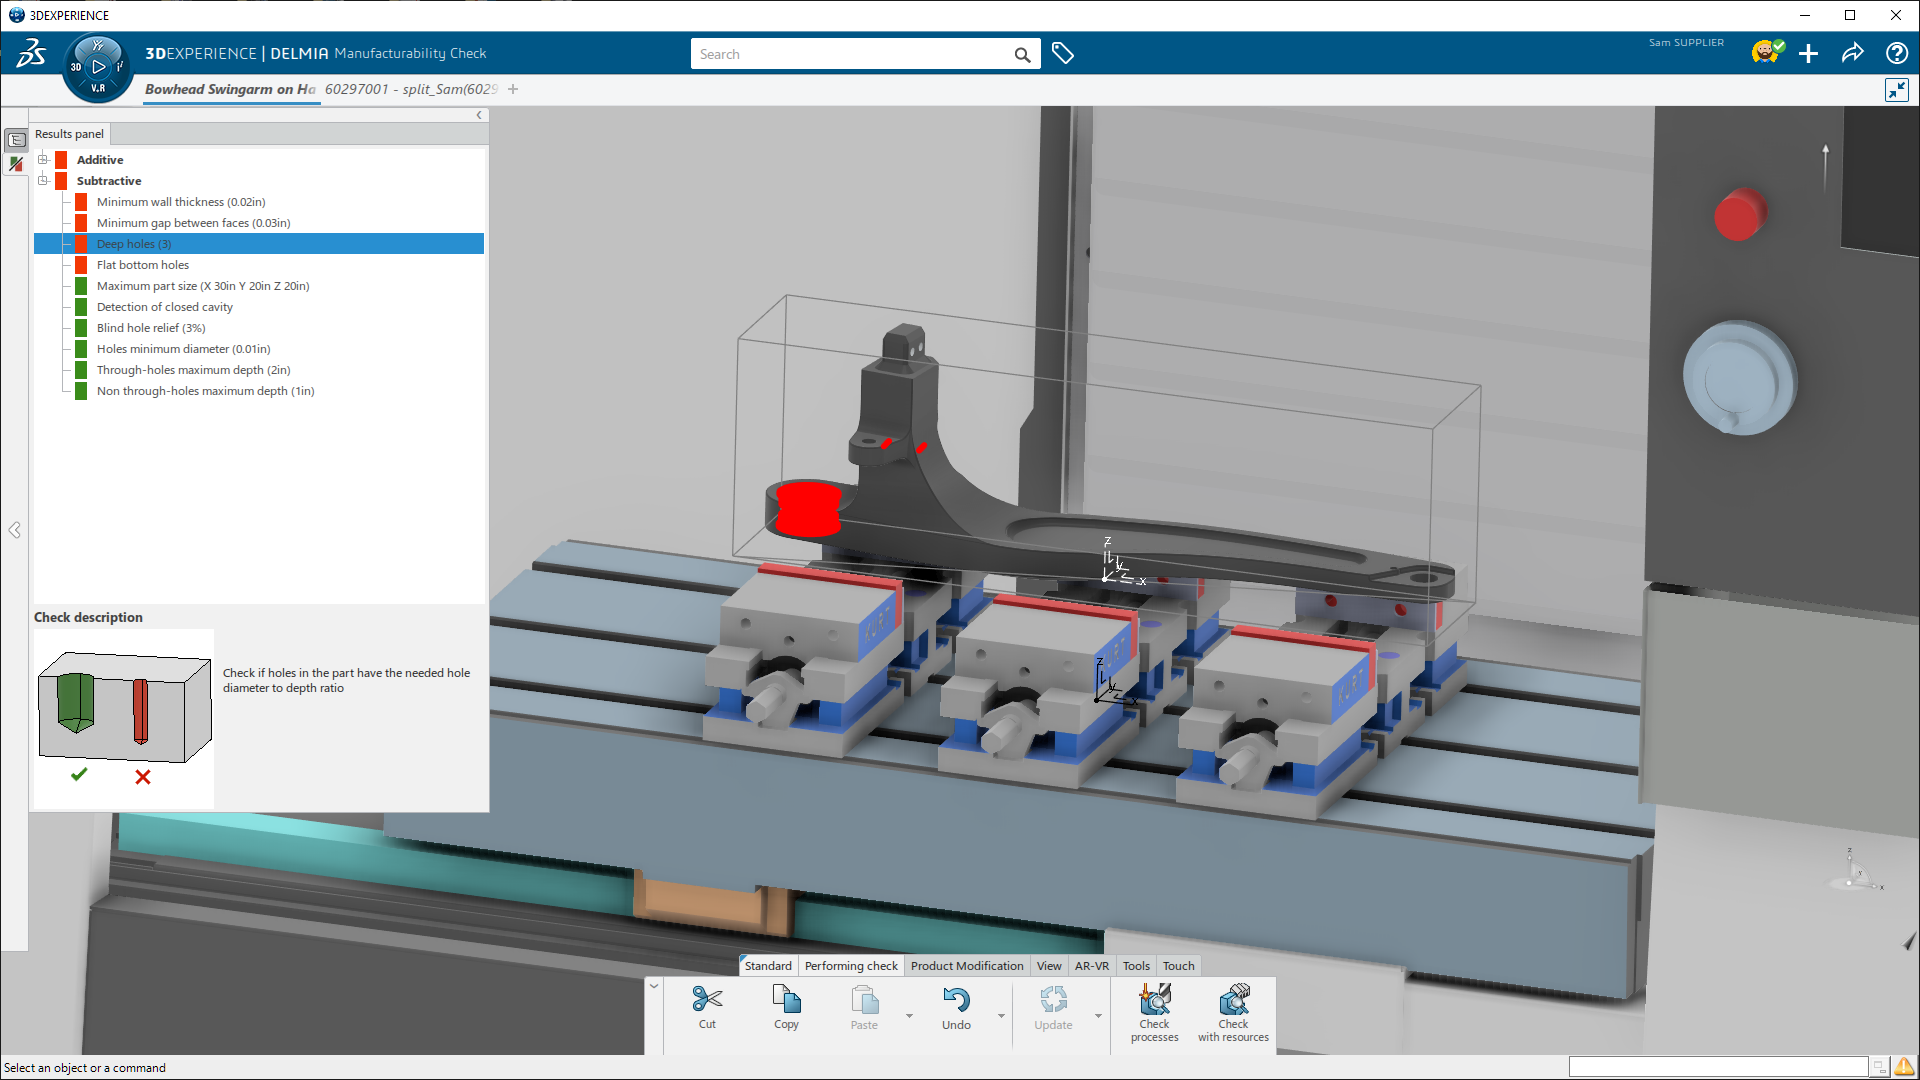Open the 3D compass play button
This screenshot has width=1920, height=1080.
click(98, 67)
